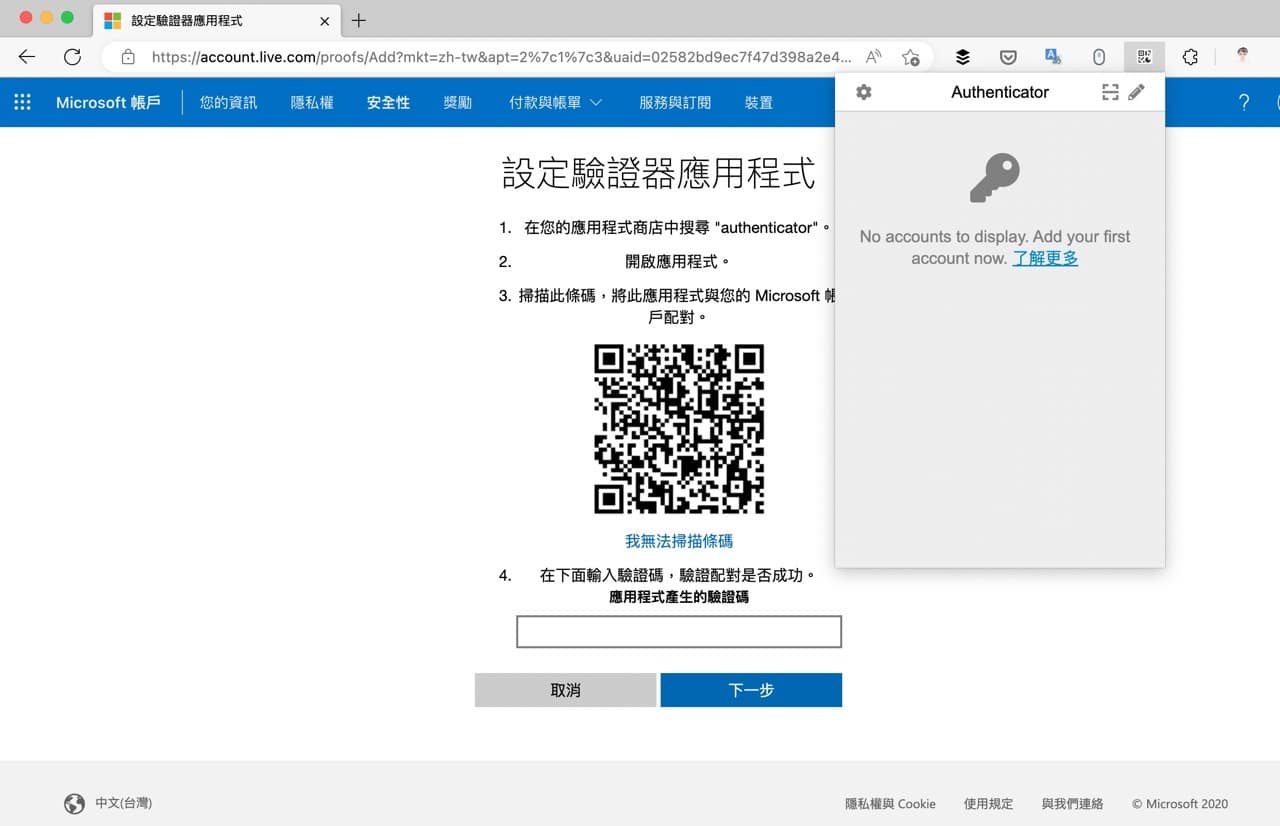Select the 設定驗證器應用程式 browser tab
The width and height of the screenshot is (1280, 826).
[x=217, y=20]
